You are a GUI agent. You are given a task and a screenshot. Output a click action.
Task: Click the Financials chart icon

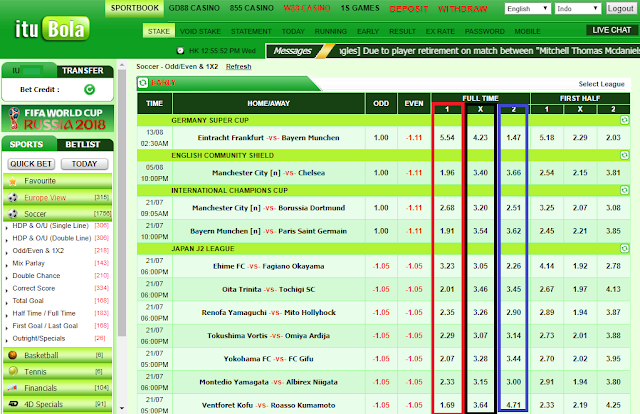(x=13, y=388)
